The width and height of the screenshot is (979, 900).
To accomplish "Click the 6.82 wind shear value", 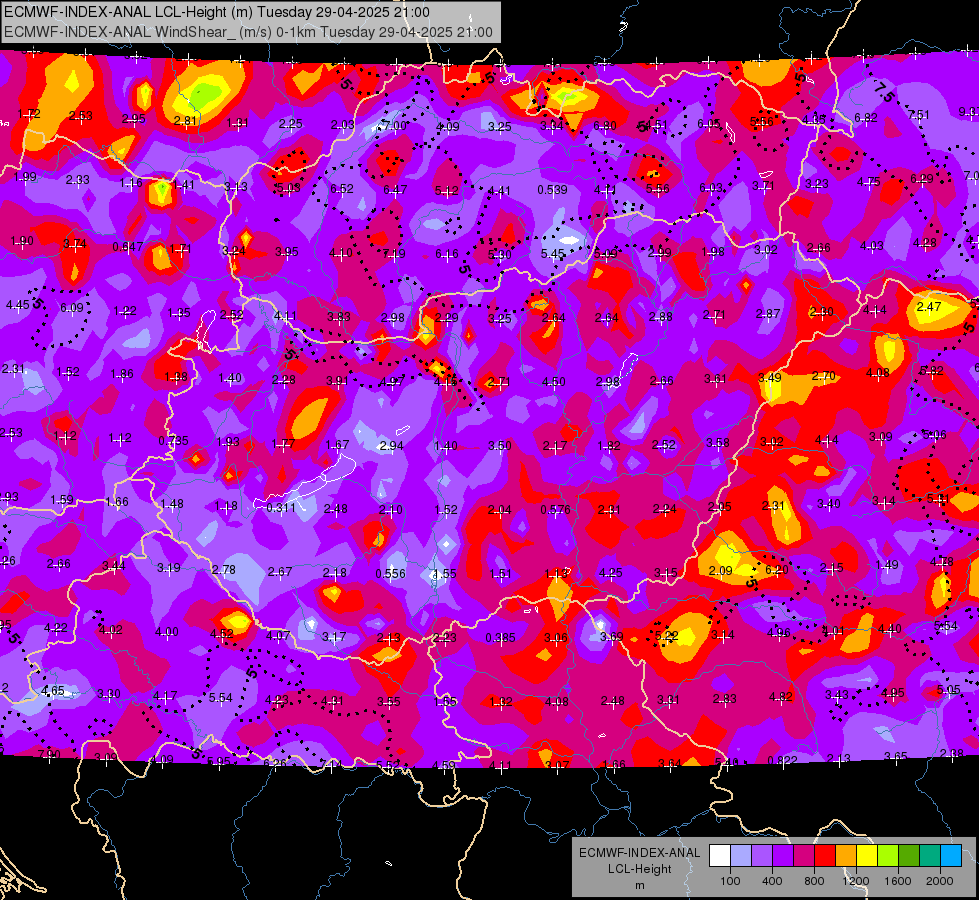I will point(865,117).
